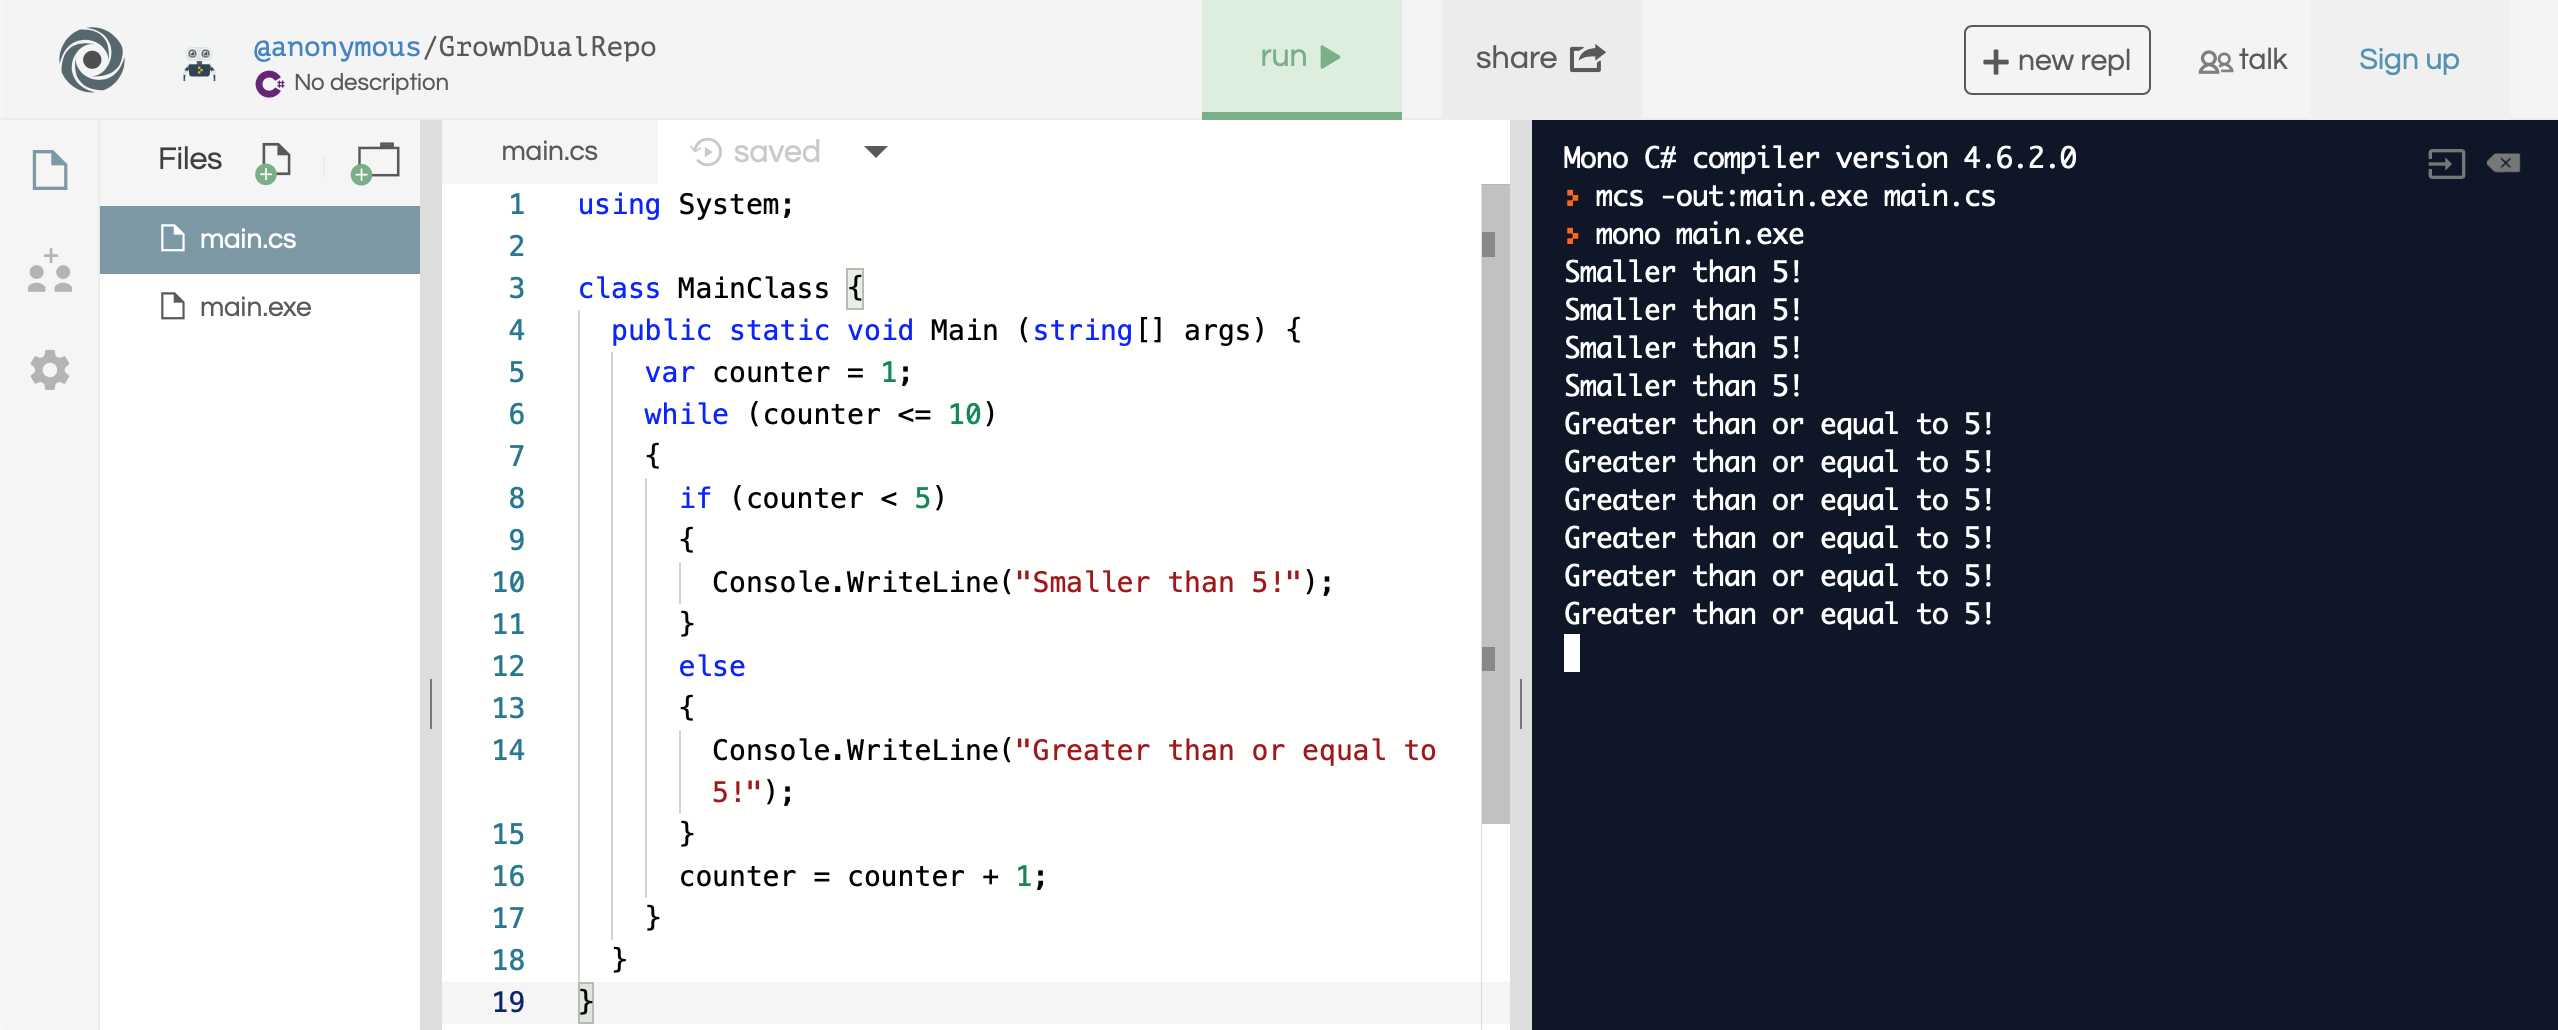This screenshot has height=1030, width=2558.
Task: Click the 'counter = counter + 1;' line
Action: (x=863, y=877)
